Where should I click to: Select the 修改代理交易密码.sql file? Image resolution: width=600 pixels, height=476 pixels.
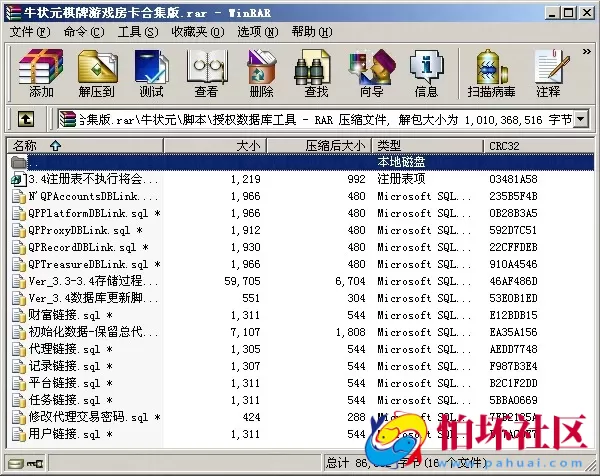pyautogui.click(x=301, y=417)
